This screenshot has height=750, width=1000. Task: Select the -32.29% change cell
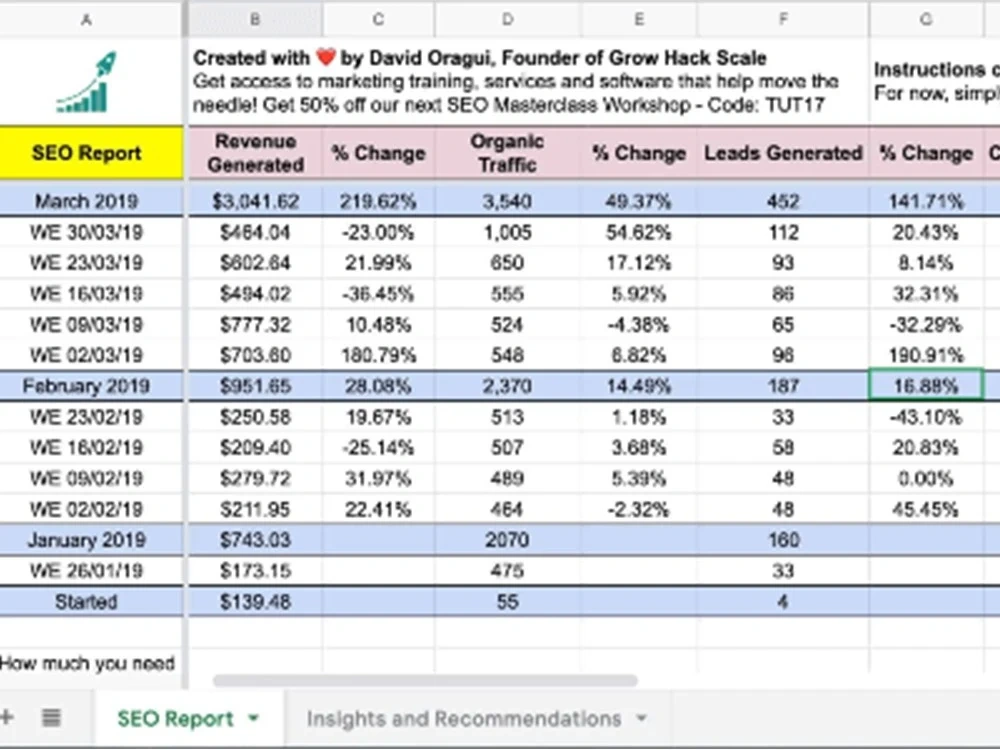926,325
